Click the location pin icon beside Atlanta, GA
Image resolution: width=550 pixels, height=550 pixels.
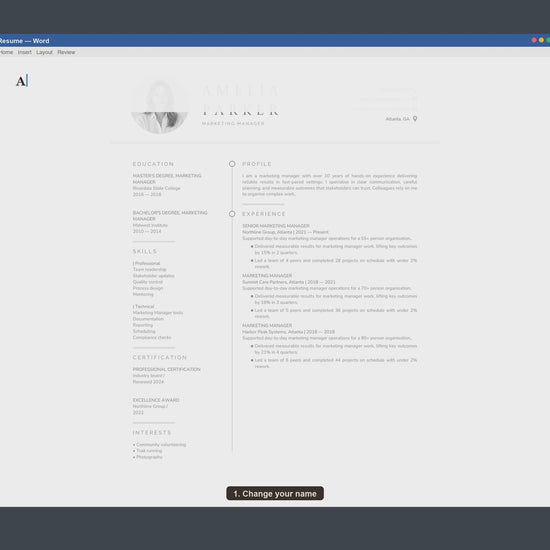[x=415, y=119]
